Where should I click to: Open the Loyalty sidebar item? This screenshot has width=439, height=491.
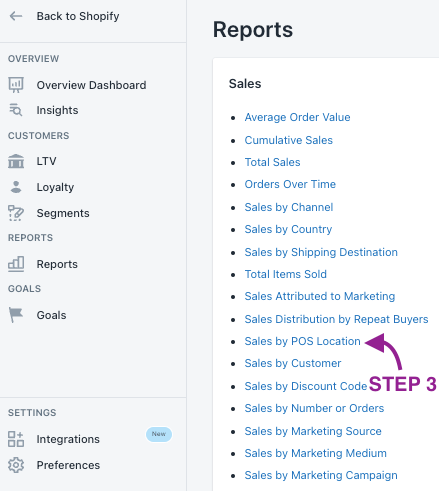(x=55, y=187)
